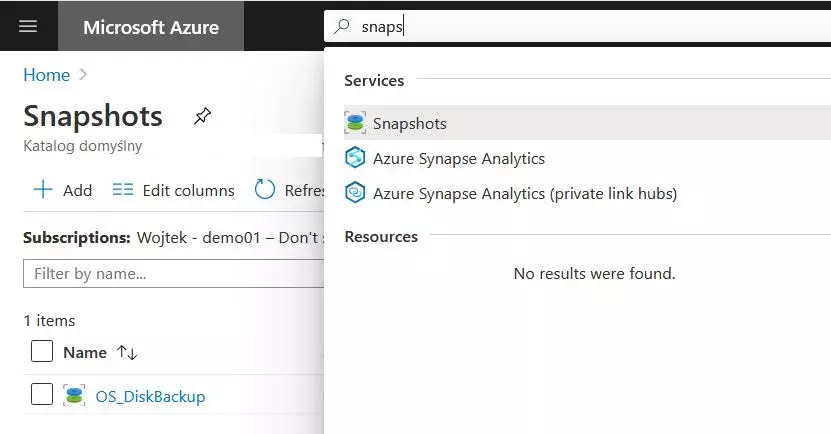Click the Refresh circular arrow icon
This screenshot has height=434, width=831.
click(x=264, y=190)
